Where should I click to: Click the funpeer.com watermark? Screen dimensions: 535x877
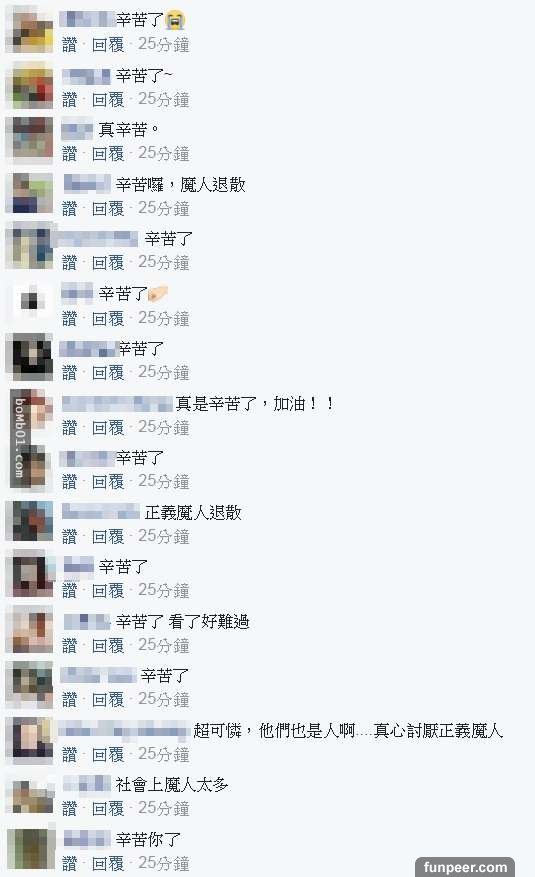pos(465,867)
